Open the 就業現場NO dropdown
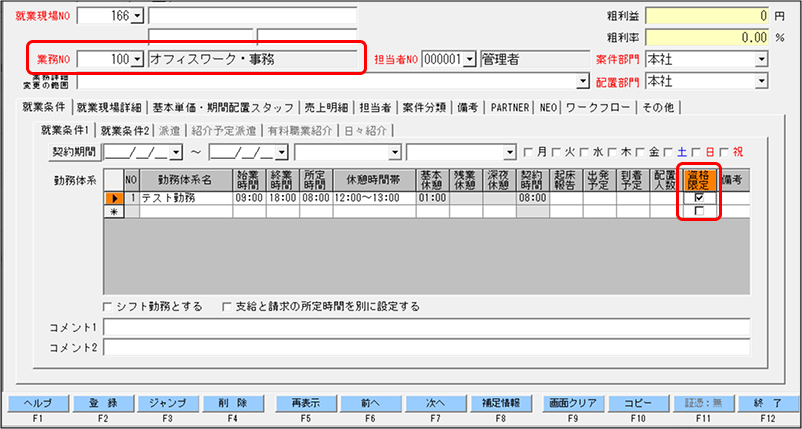 click(x=136, y=16)
